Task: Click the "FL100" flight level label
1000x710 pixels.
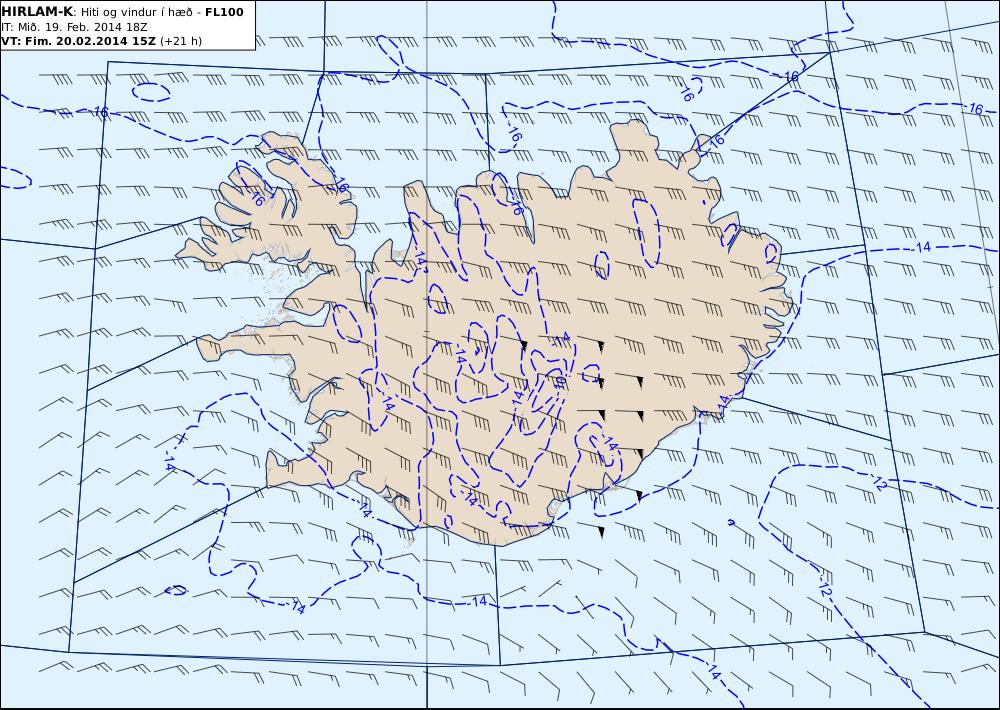Action: click(224, 12)
